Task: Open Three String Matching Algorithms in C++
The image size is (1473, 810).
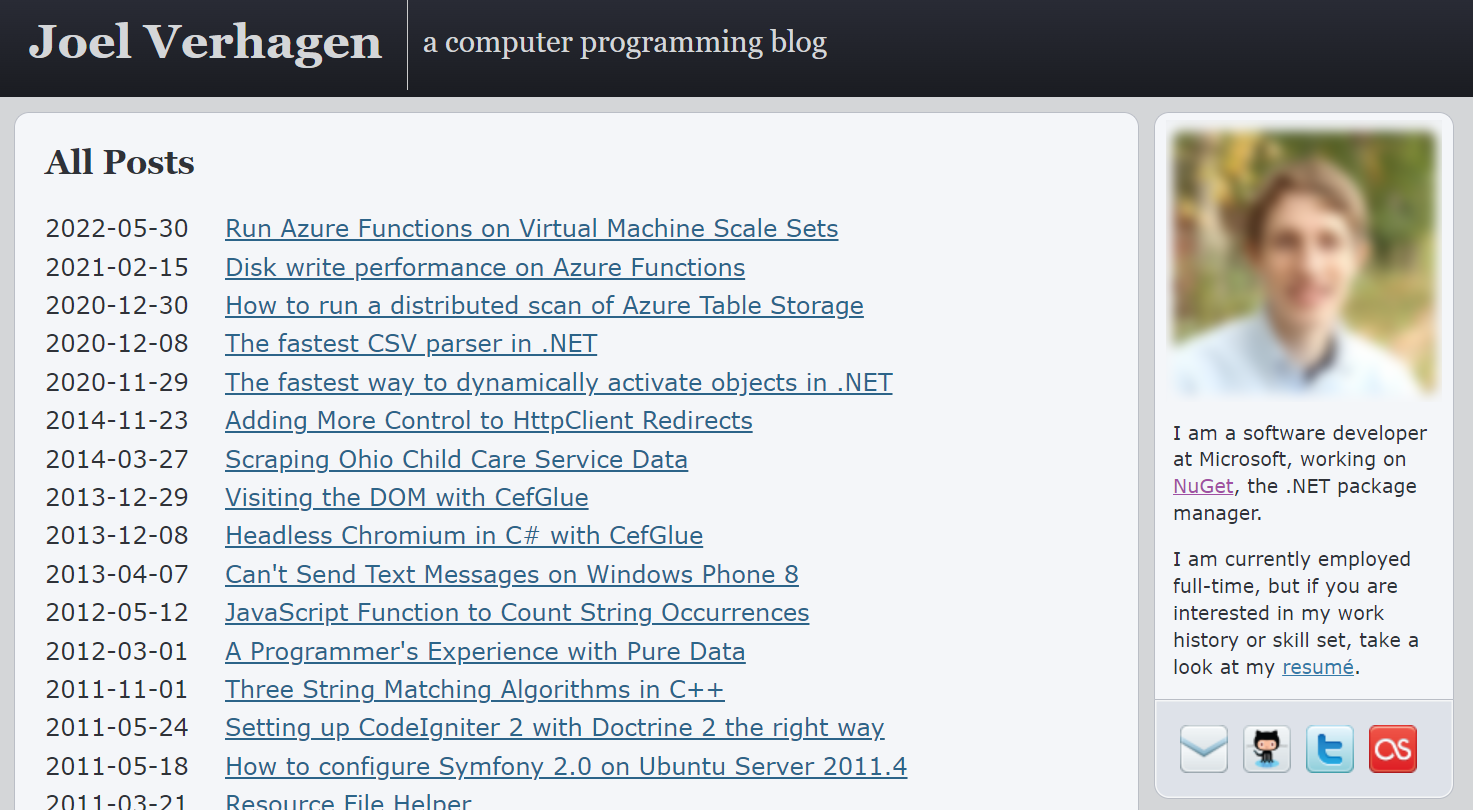Action: point(474,690)
